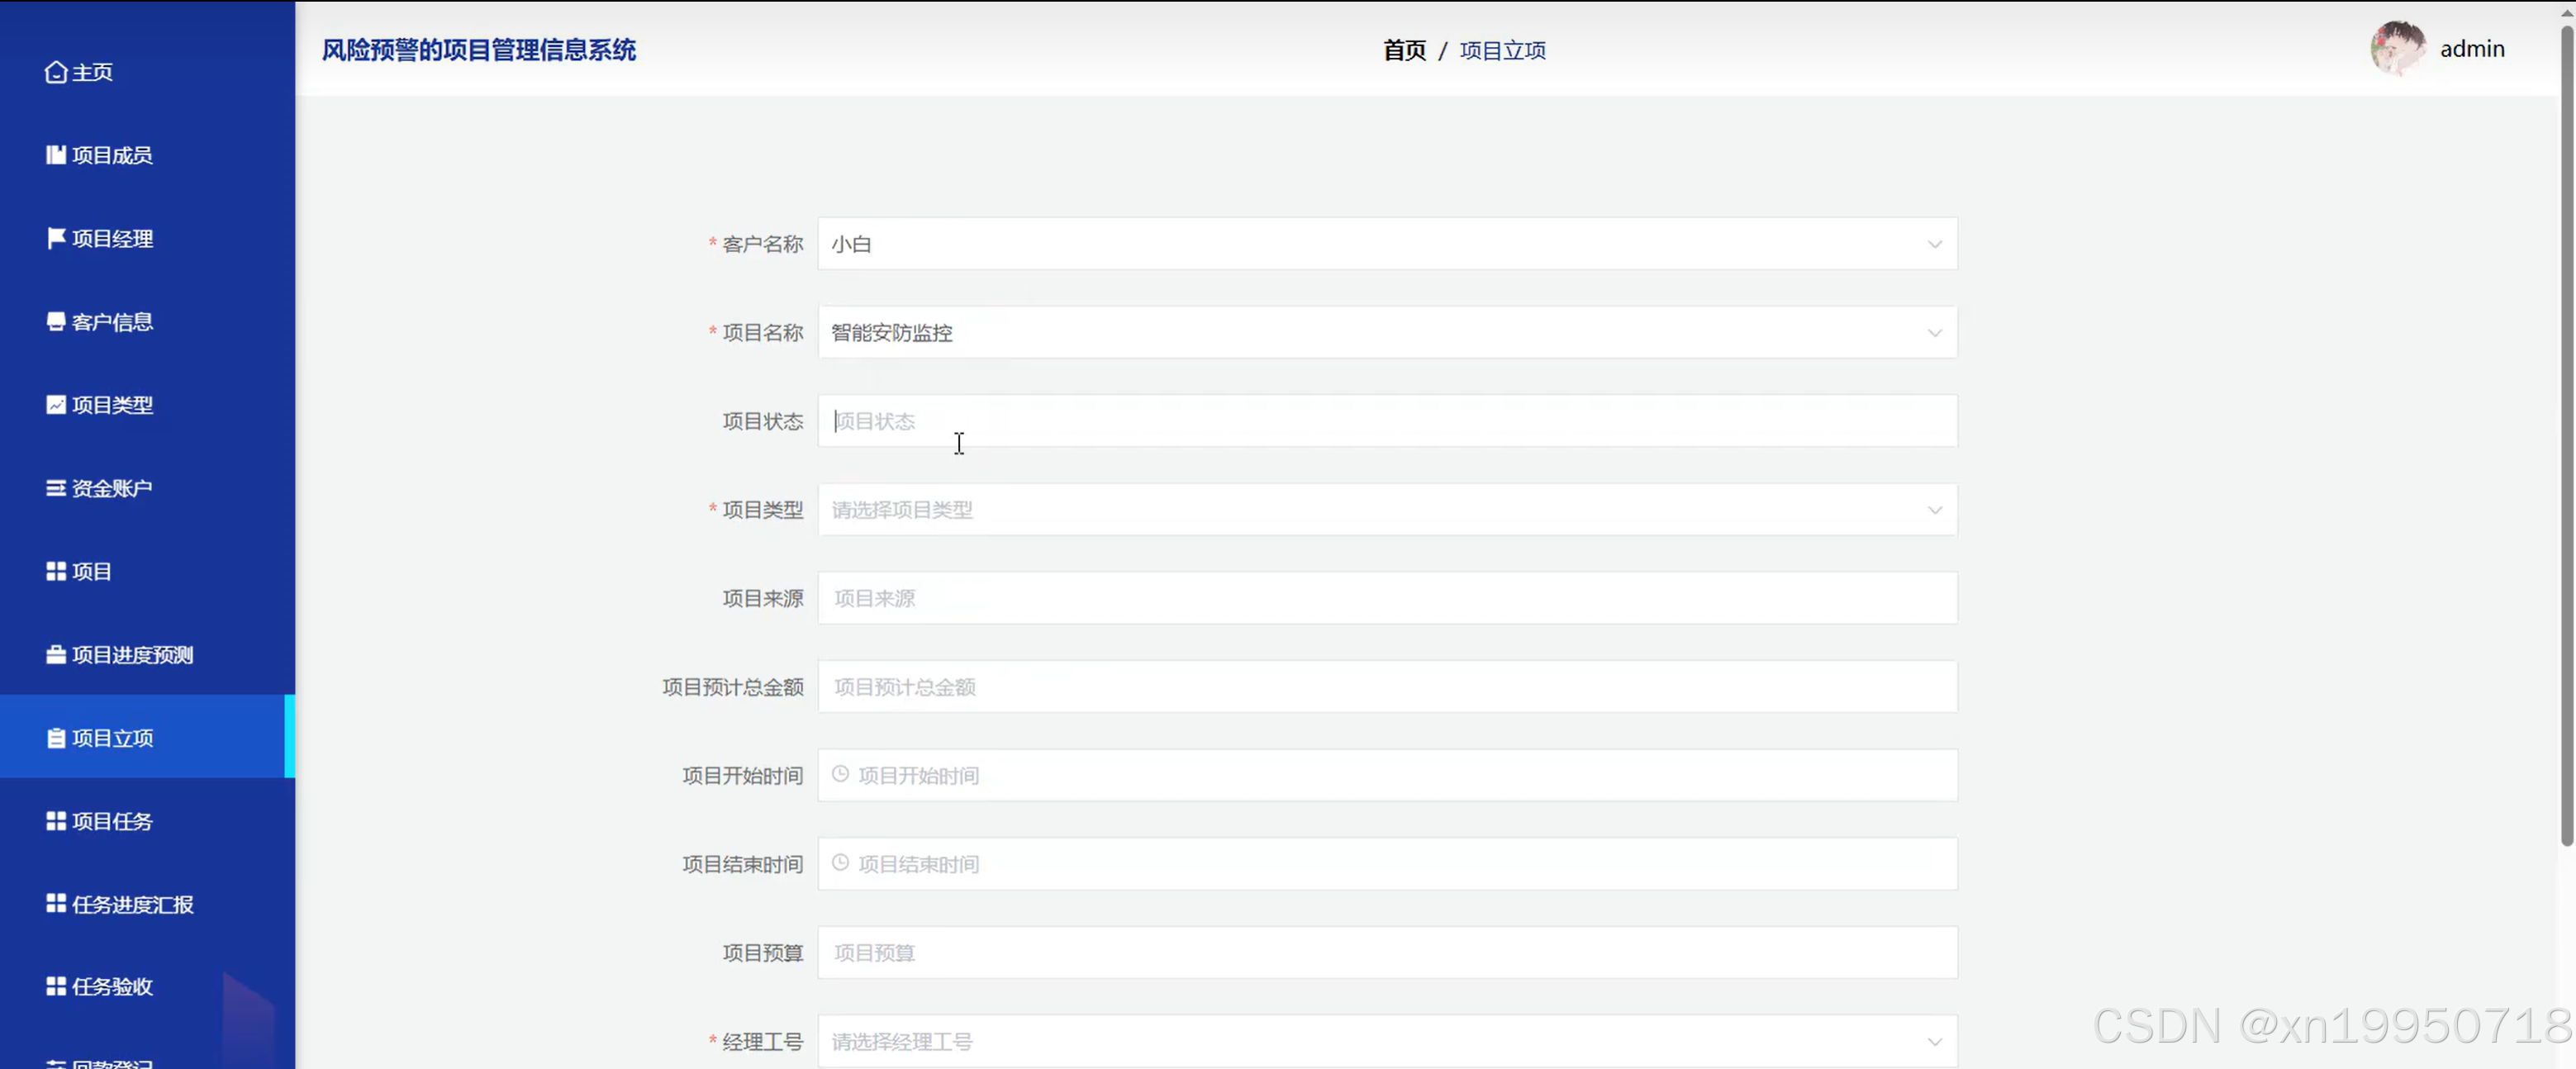Expand the 经理工号 dropdown arrow
The image size is (2576, 1069).
[x=1934, y=1042]
